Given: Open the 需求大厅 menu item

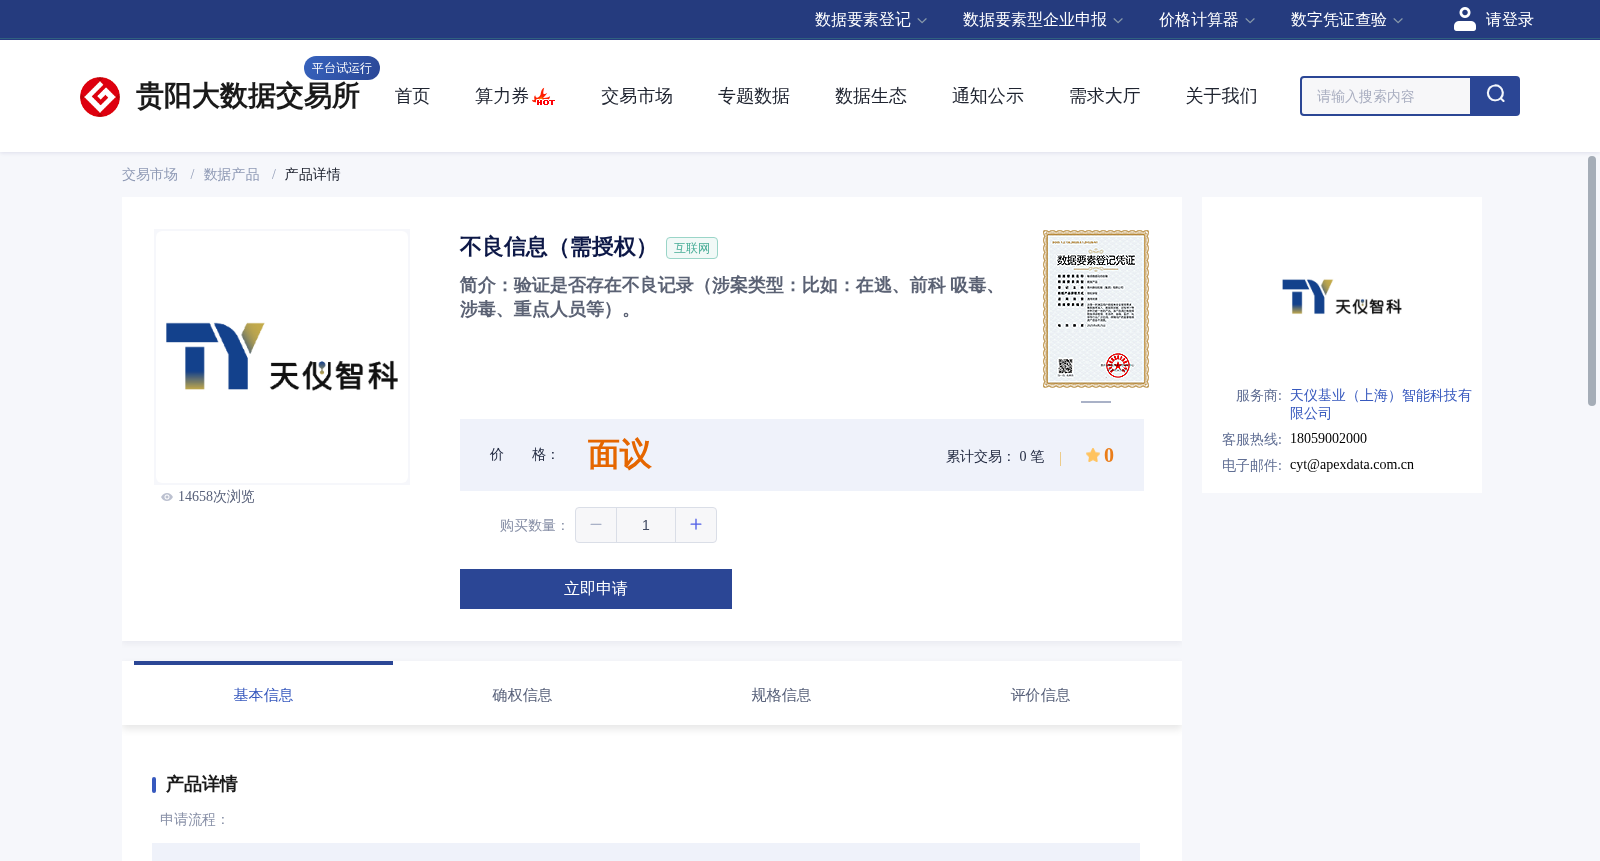Looking at the screenshot, I should [1105, 96].
